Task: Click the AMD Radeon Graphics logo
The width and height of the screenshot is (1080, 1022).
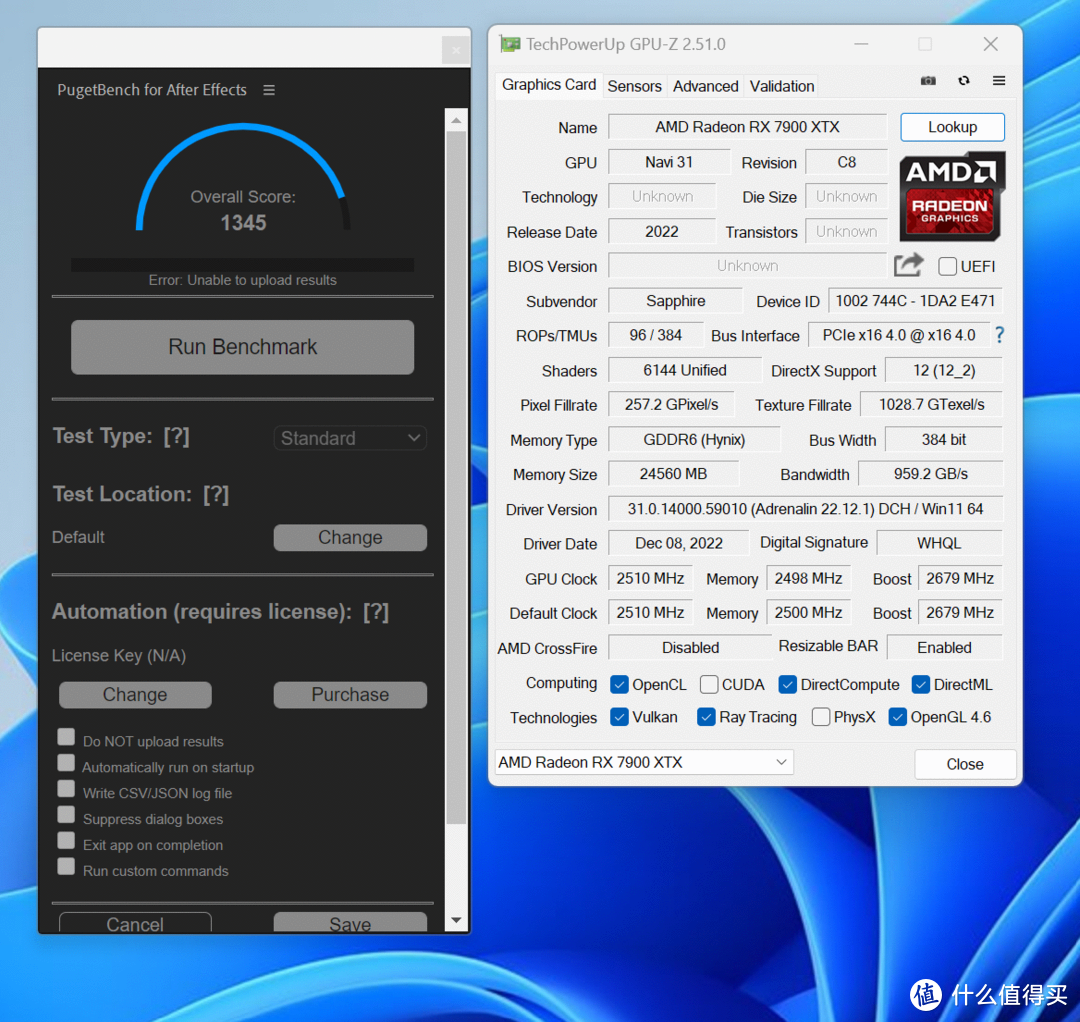Action: click(x=952, y=196)
